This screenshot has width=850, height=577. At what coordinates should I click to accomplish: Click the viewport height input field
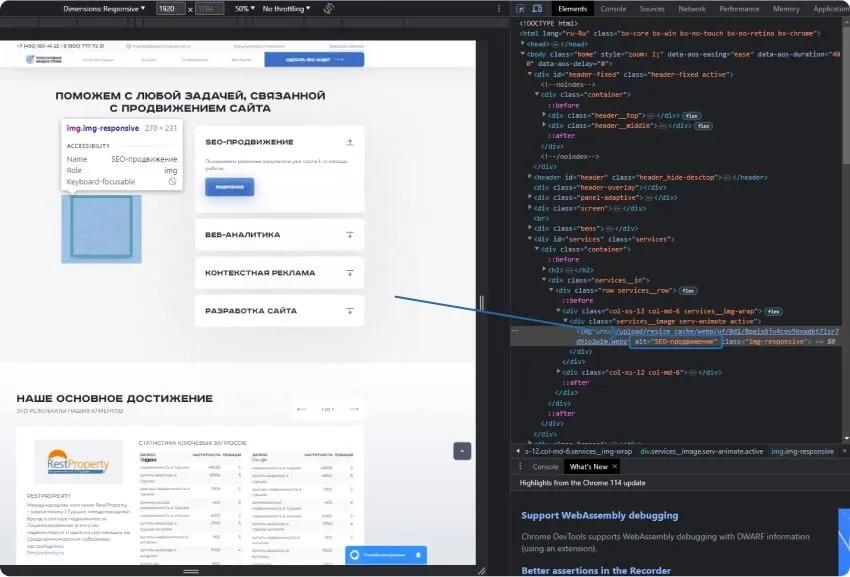209,9
